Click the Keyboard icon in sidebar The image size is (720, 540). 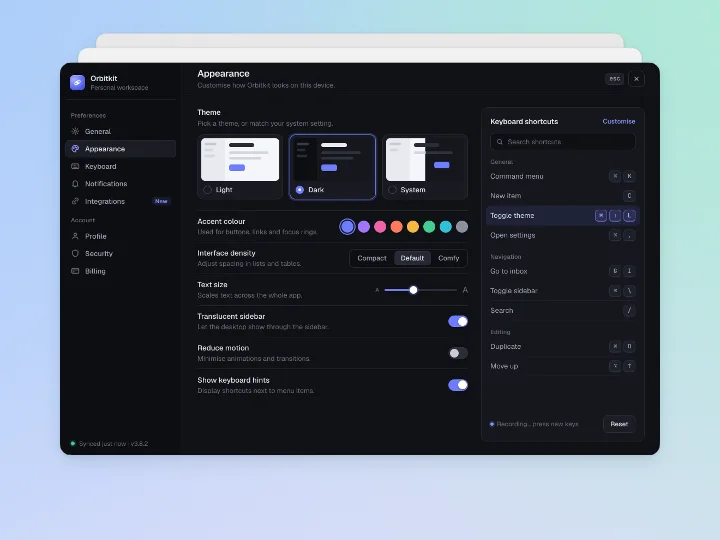(x=75, y=166)
